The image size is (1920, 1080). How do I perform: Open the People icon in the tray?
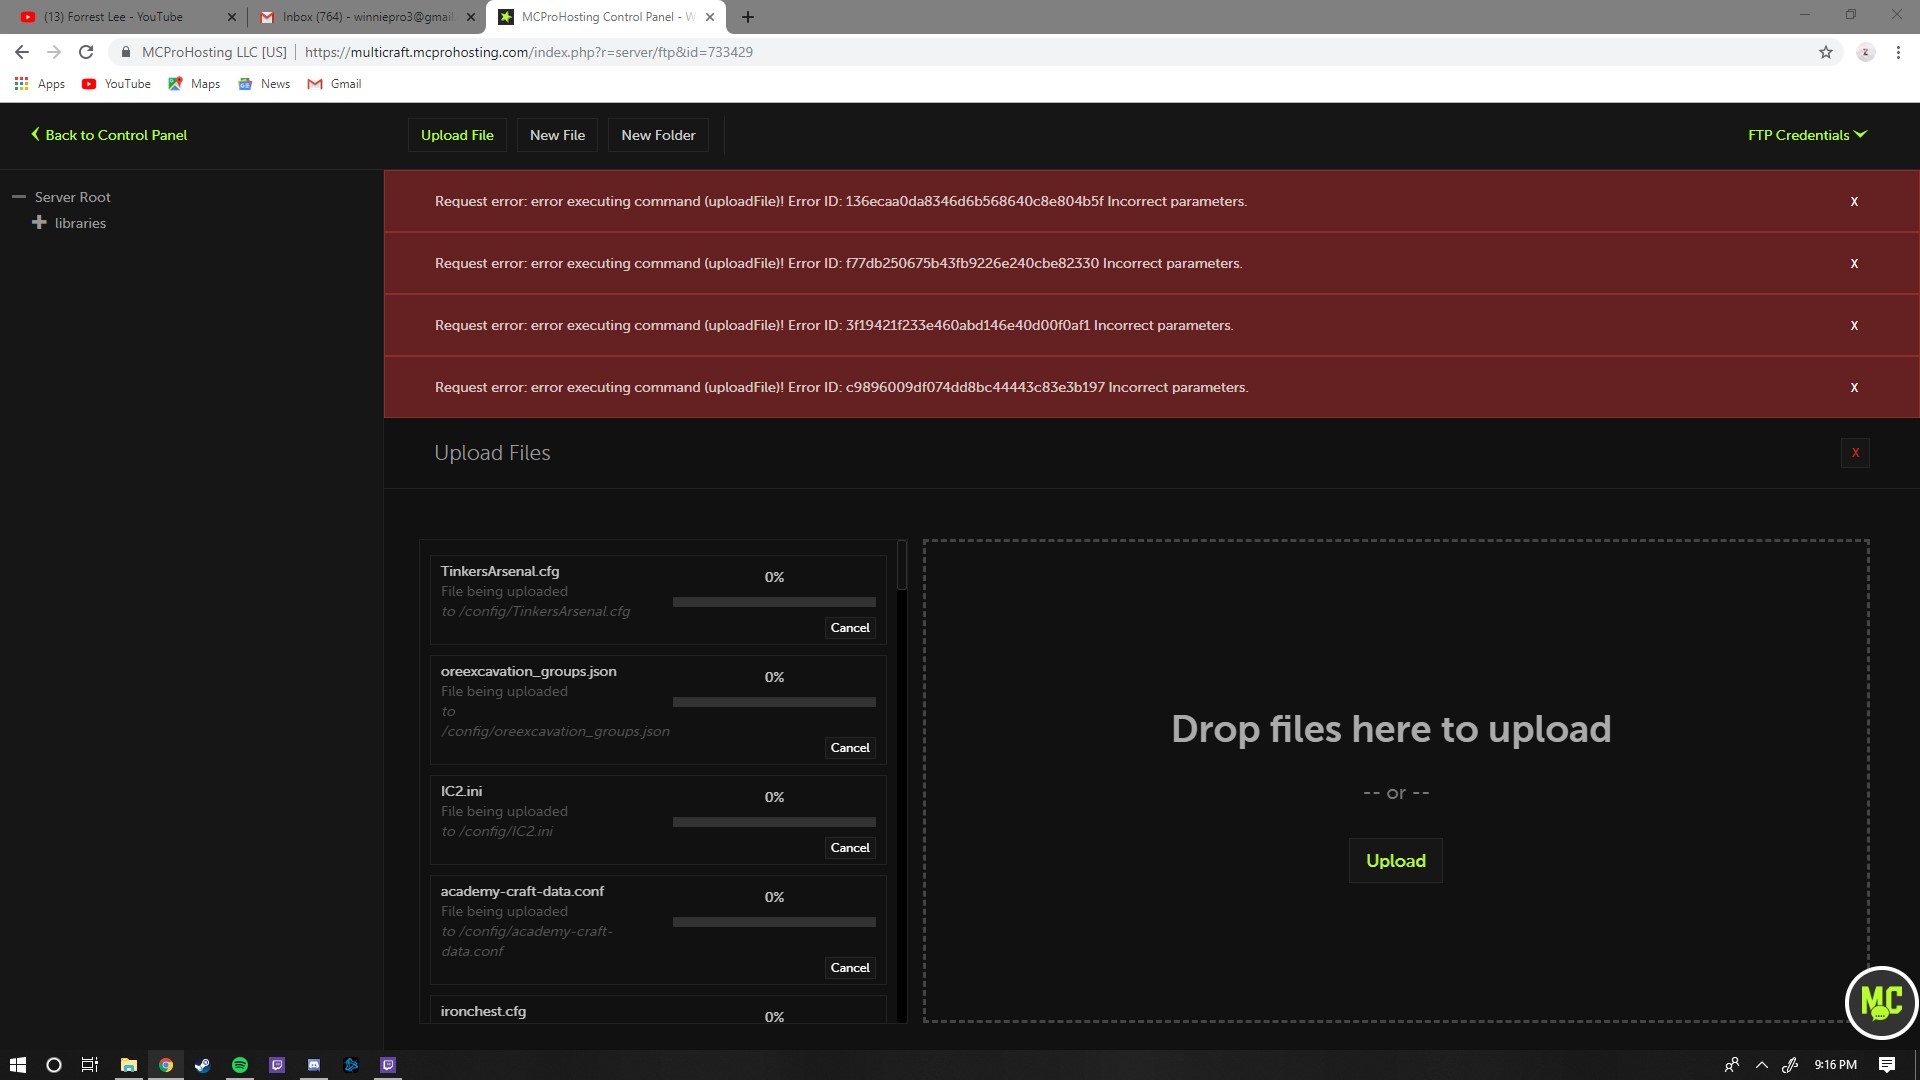point(1732,1065)
